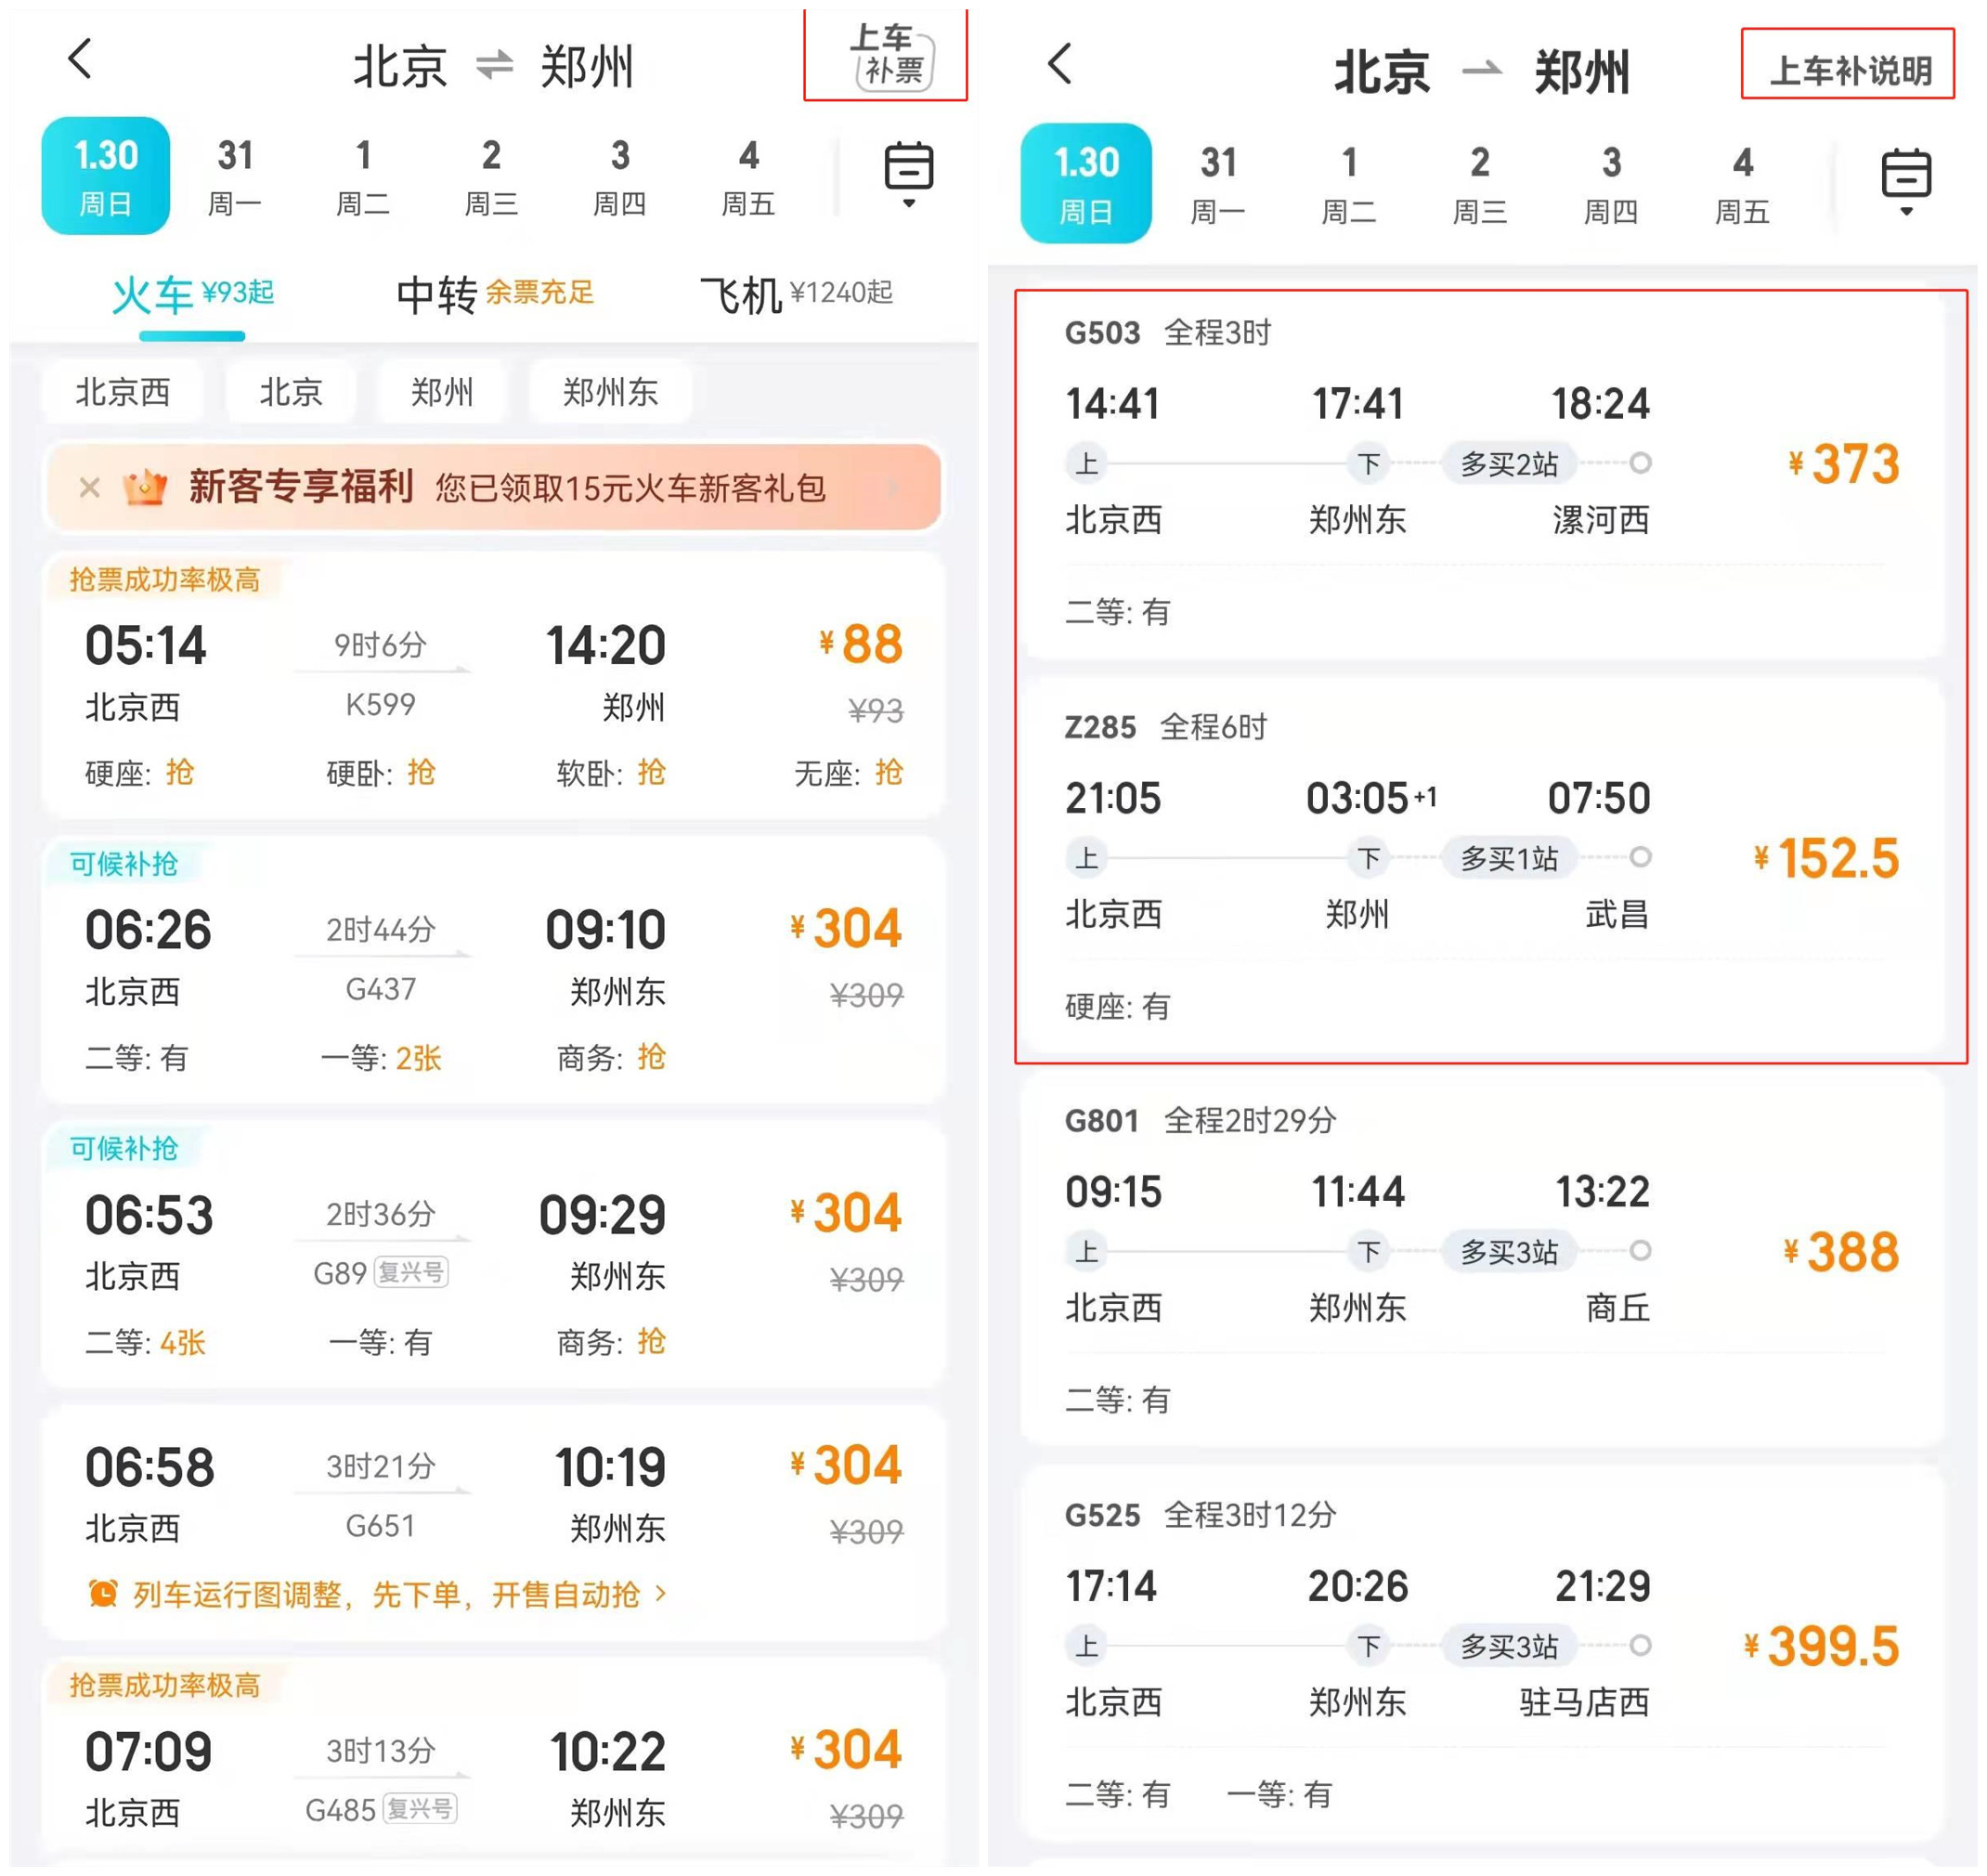Tap price ¥388 on G801
The height and width of the screenshot is (1876, 1987).
click(1840, 1251)
